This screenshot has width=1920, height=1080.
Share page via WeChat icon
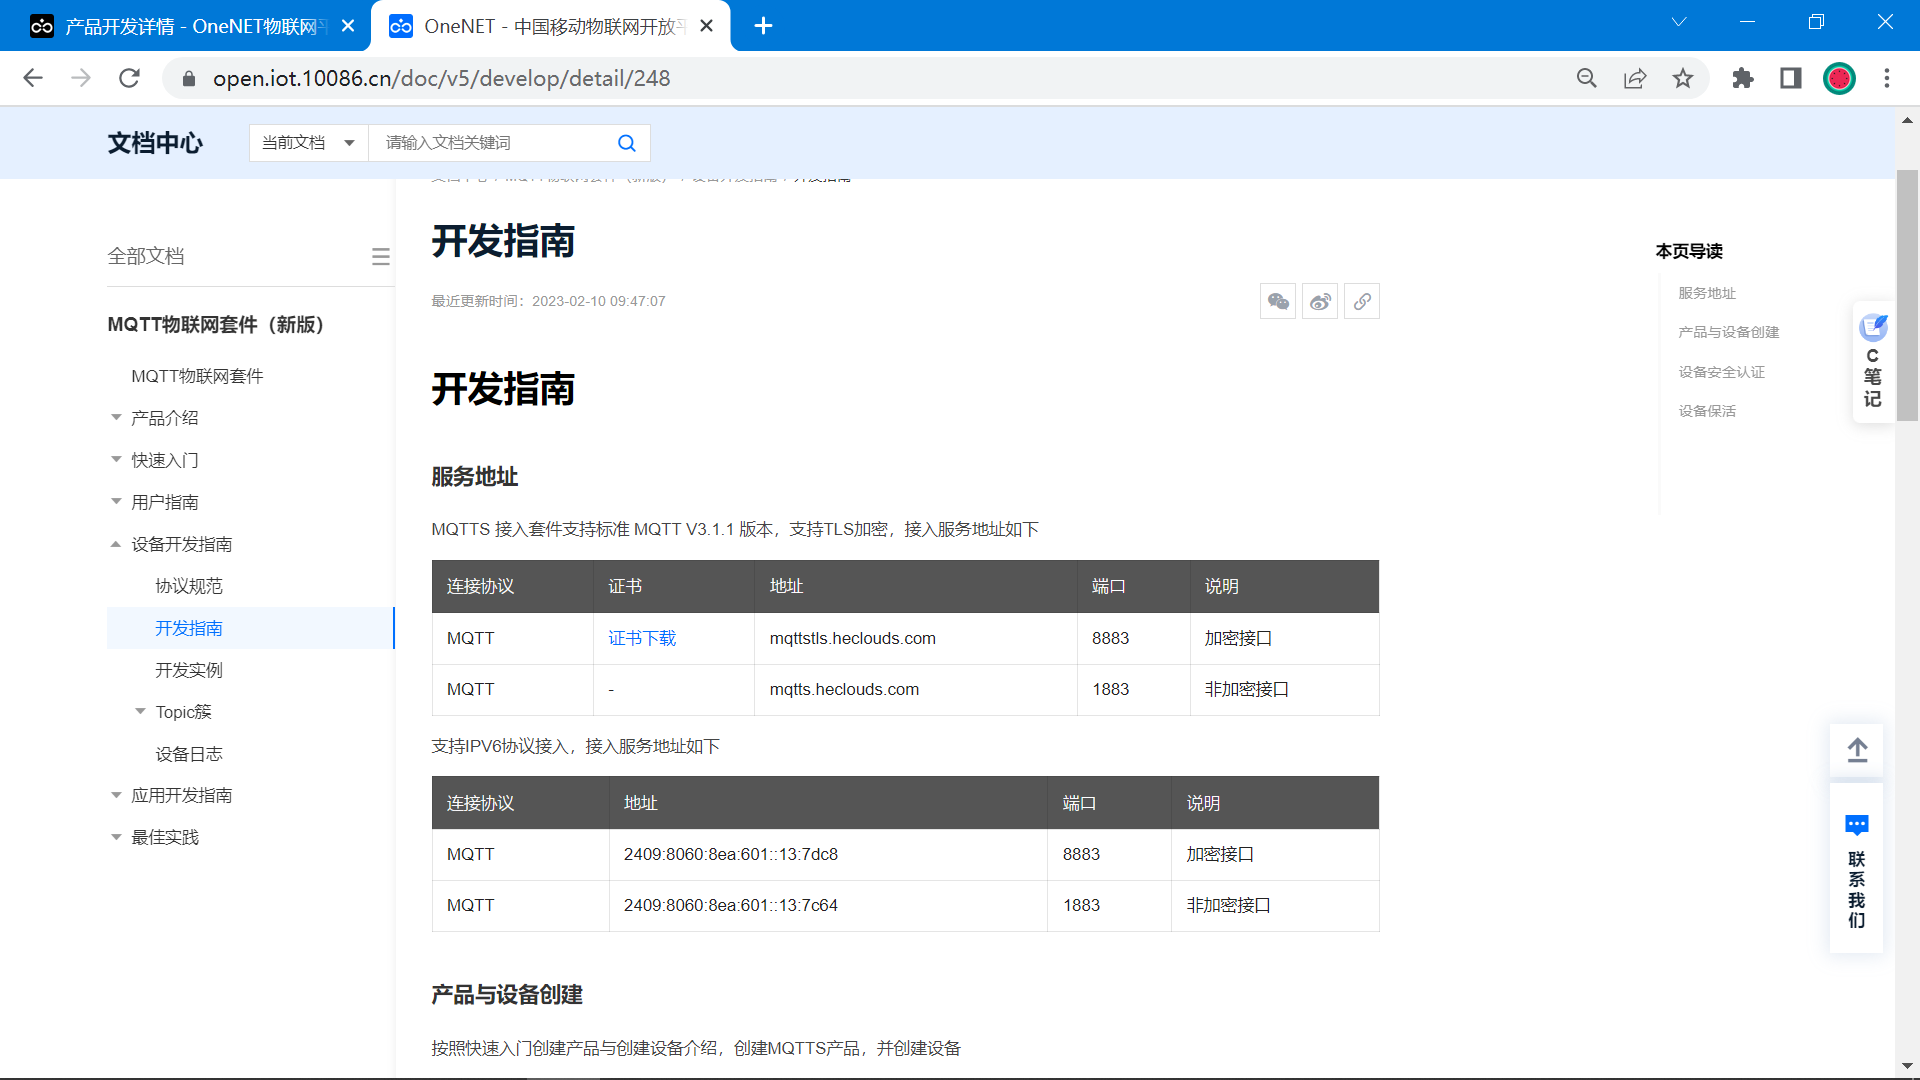point(1278,301)
